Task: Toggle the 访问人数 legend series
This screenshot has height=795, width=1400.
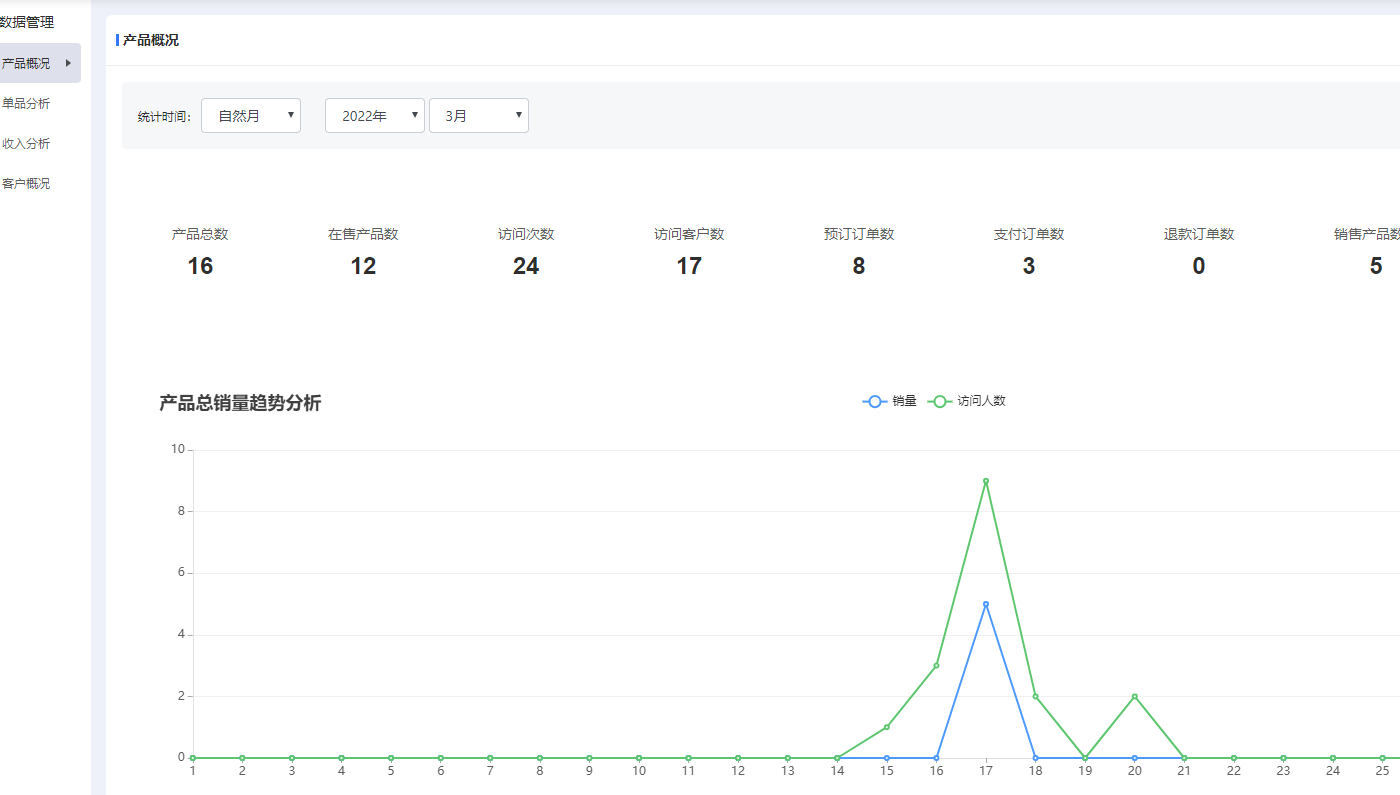Action: [967, 401]
